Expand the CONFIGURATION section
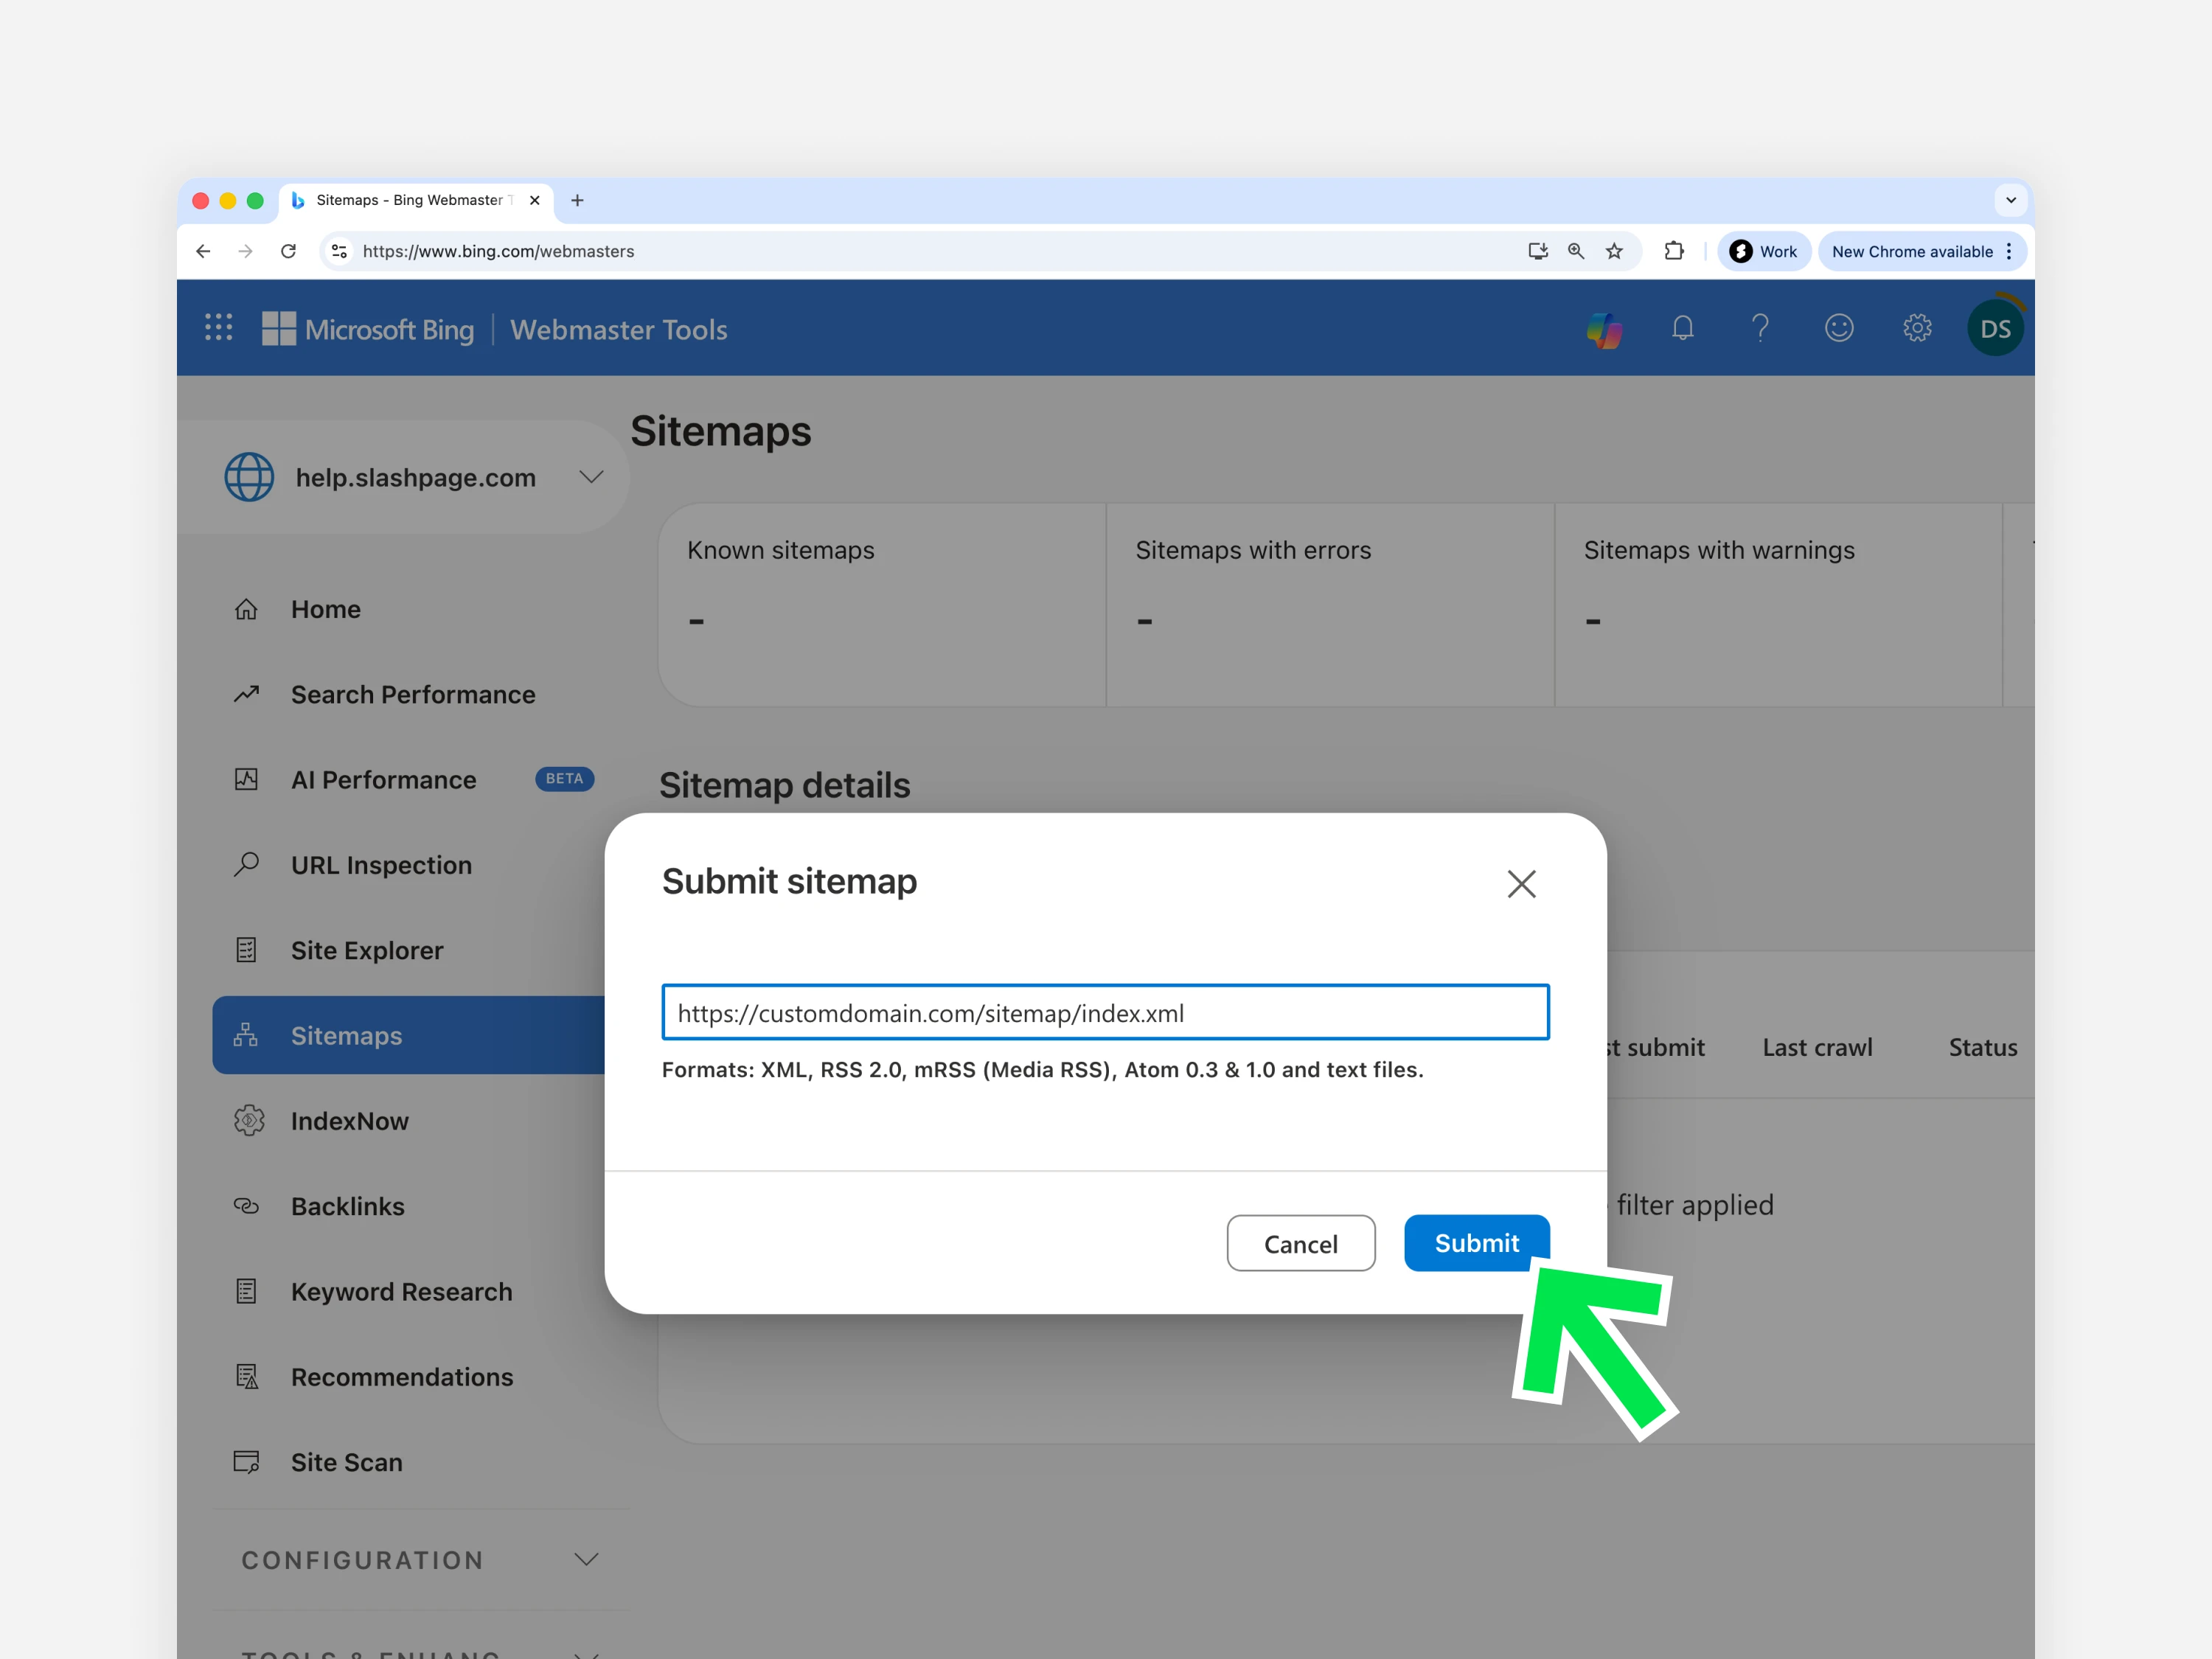The height and width of the screenshot is (1659, 2212). [x=586, y=1559]
